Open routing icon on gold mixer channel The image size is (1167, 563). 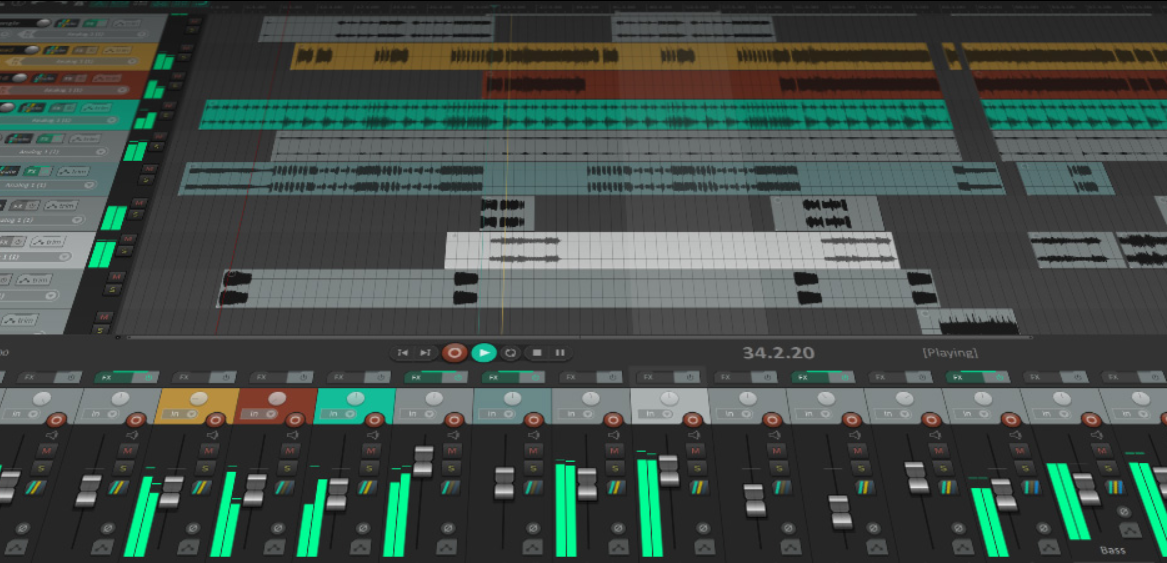coord(201,487)
